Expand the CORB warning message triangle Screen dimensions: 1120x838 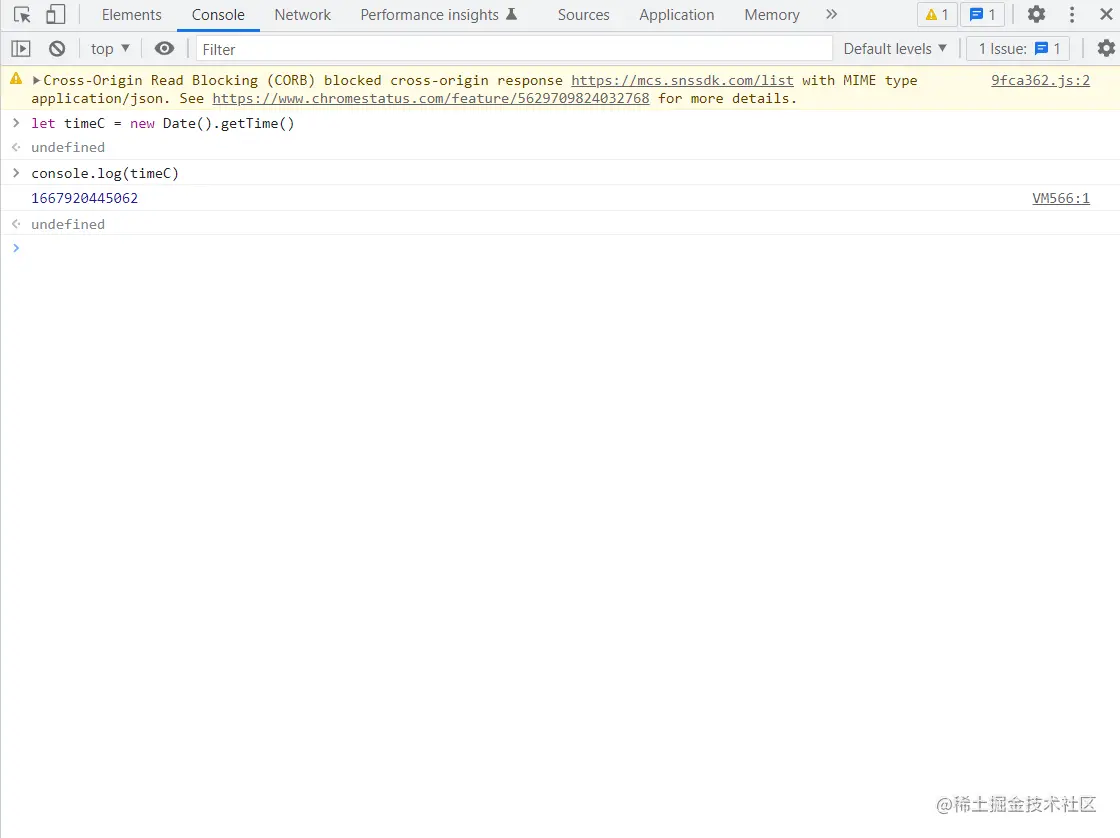coord(36,80)
